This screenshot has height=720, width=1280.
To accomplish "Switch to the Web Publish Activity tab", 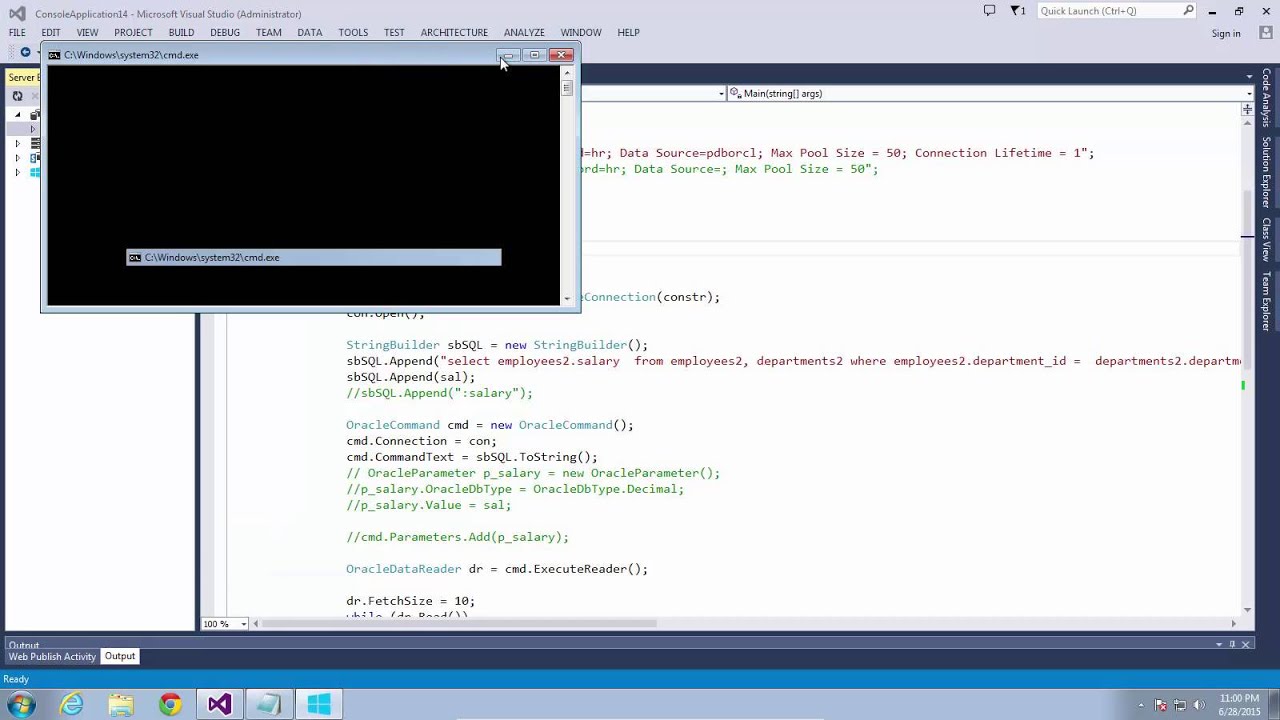I will 52,657.
